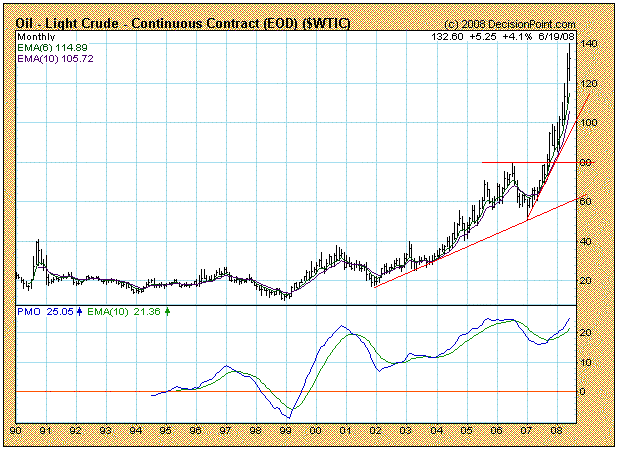Click the 40 price axis label
Viewport: 618px width, 450px height.
pyautogui.click(x=586, y=241)
